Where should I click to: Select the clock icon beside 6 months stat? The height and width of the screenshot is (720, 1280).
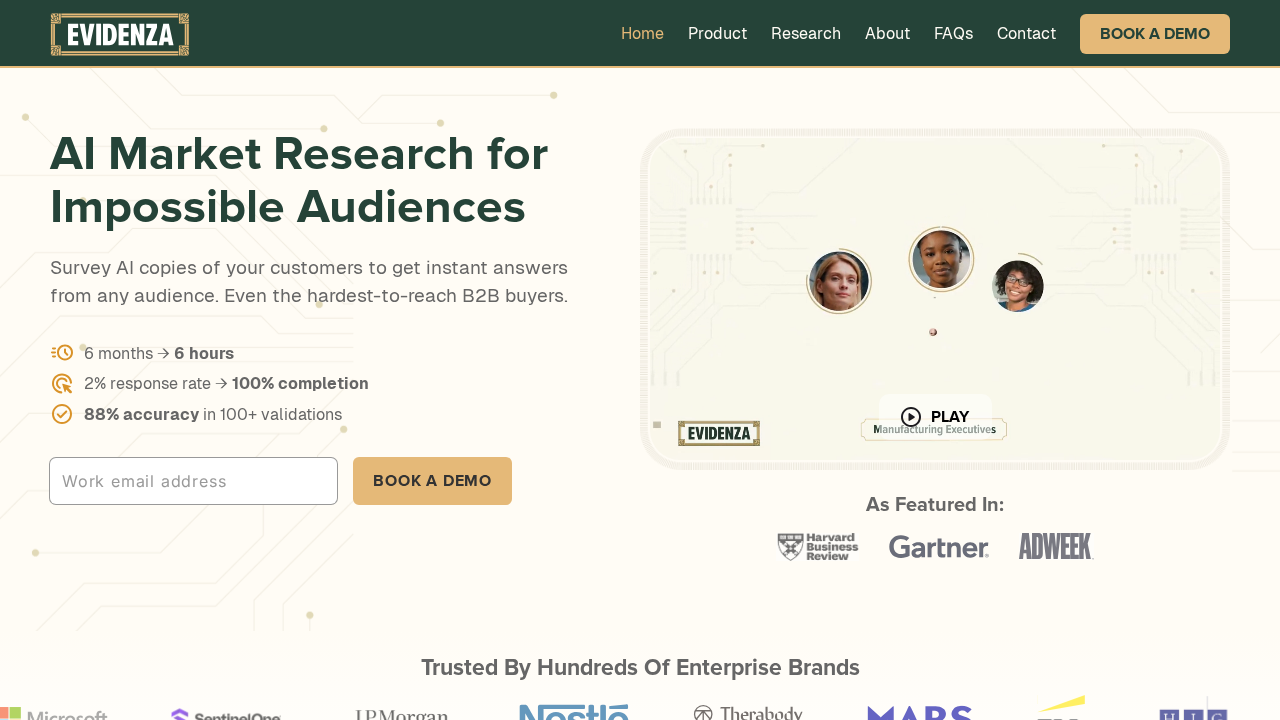click(x=61, y=352)
